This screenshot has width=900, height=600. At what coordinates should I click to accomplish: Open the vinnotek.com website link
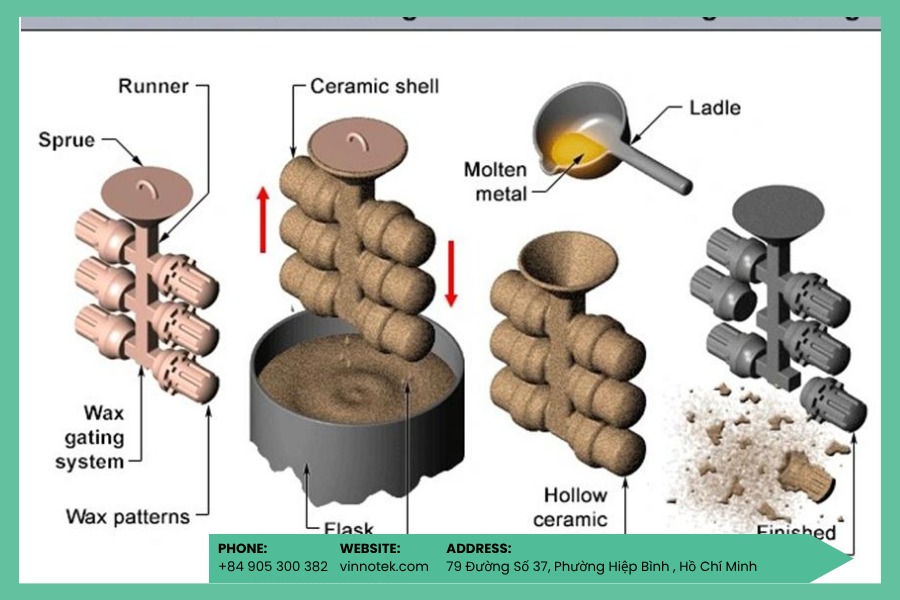click(x=384, y=567)
